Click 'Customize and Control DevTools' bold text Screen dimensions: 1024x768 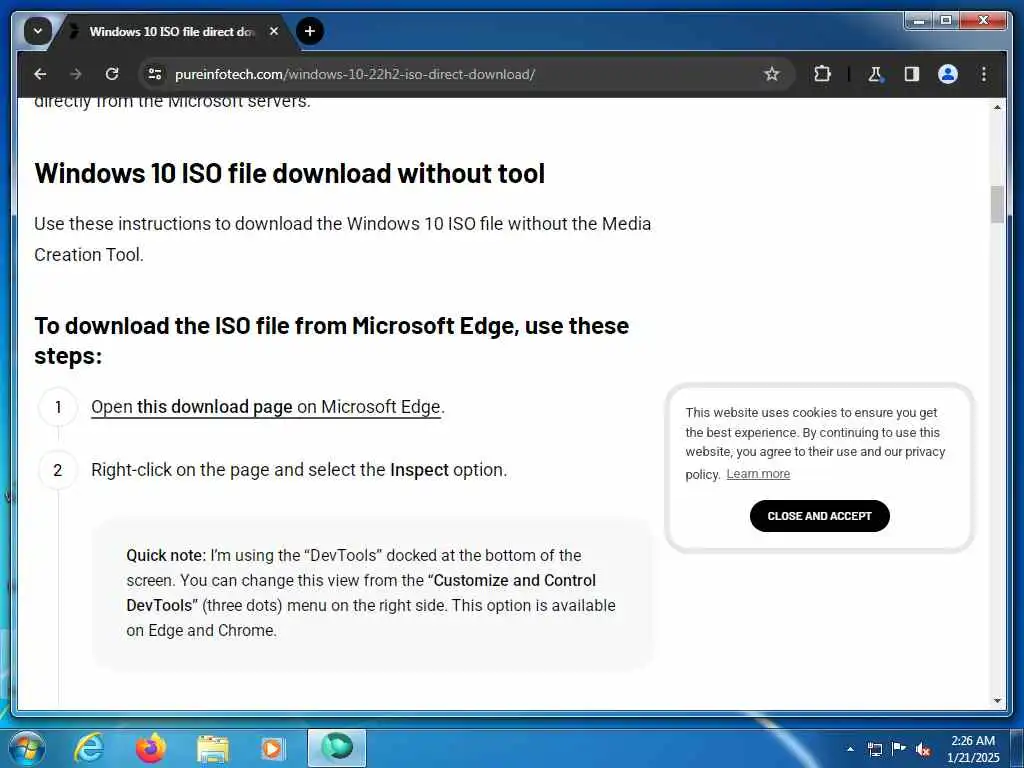point(361,593)
